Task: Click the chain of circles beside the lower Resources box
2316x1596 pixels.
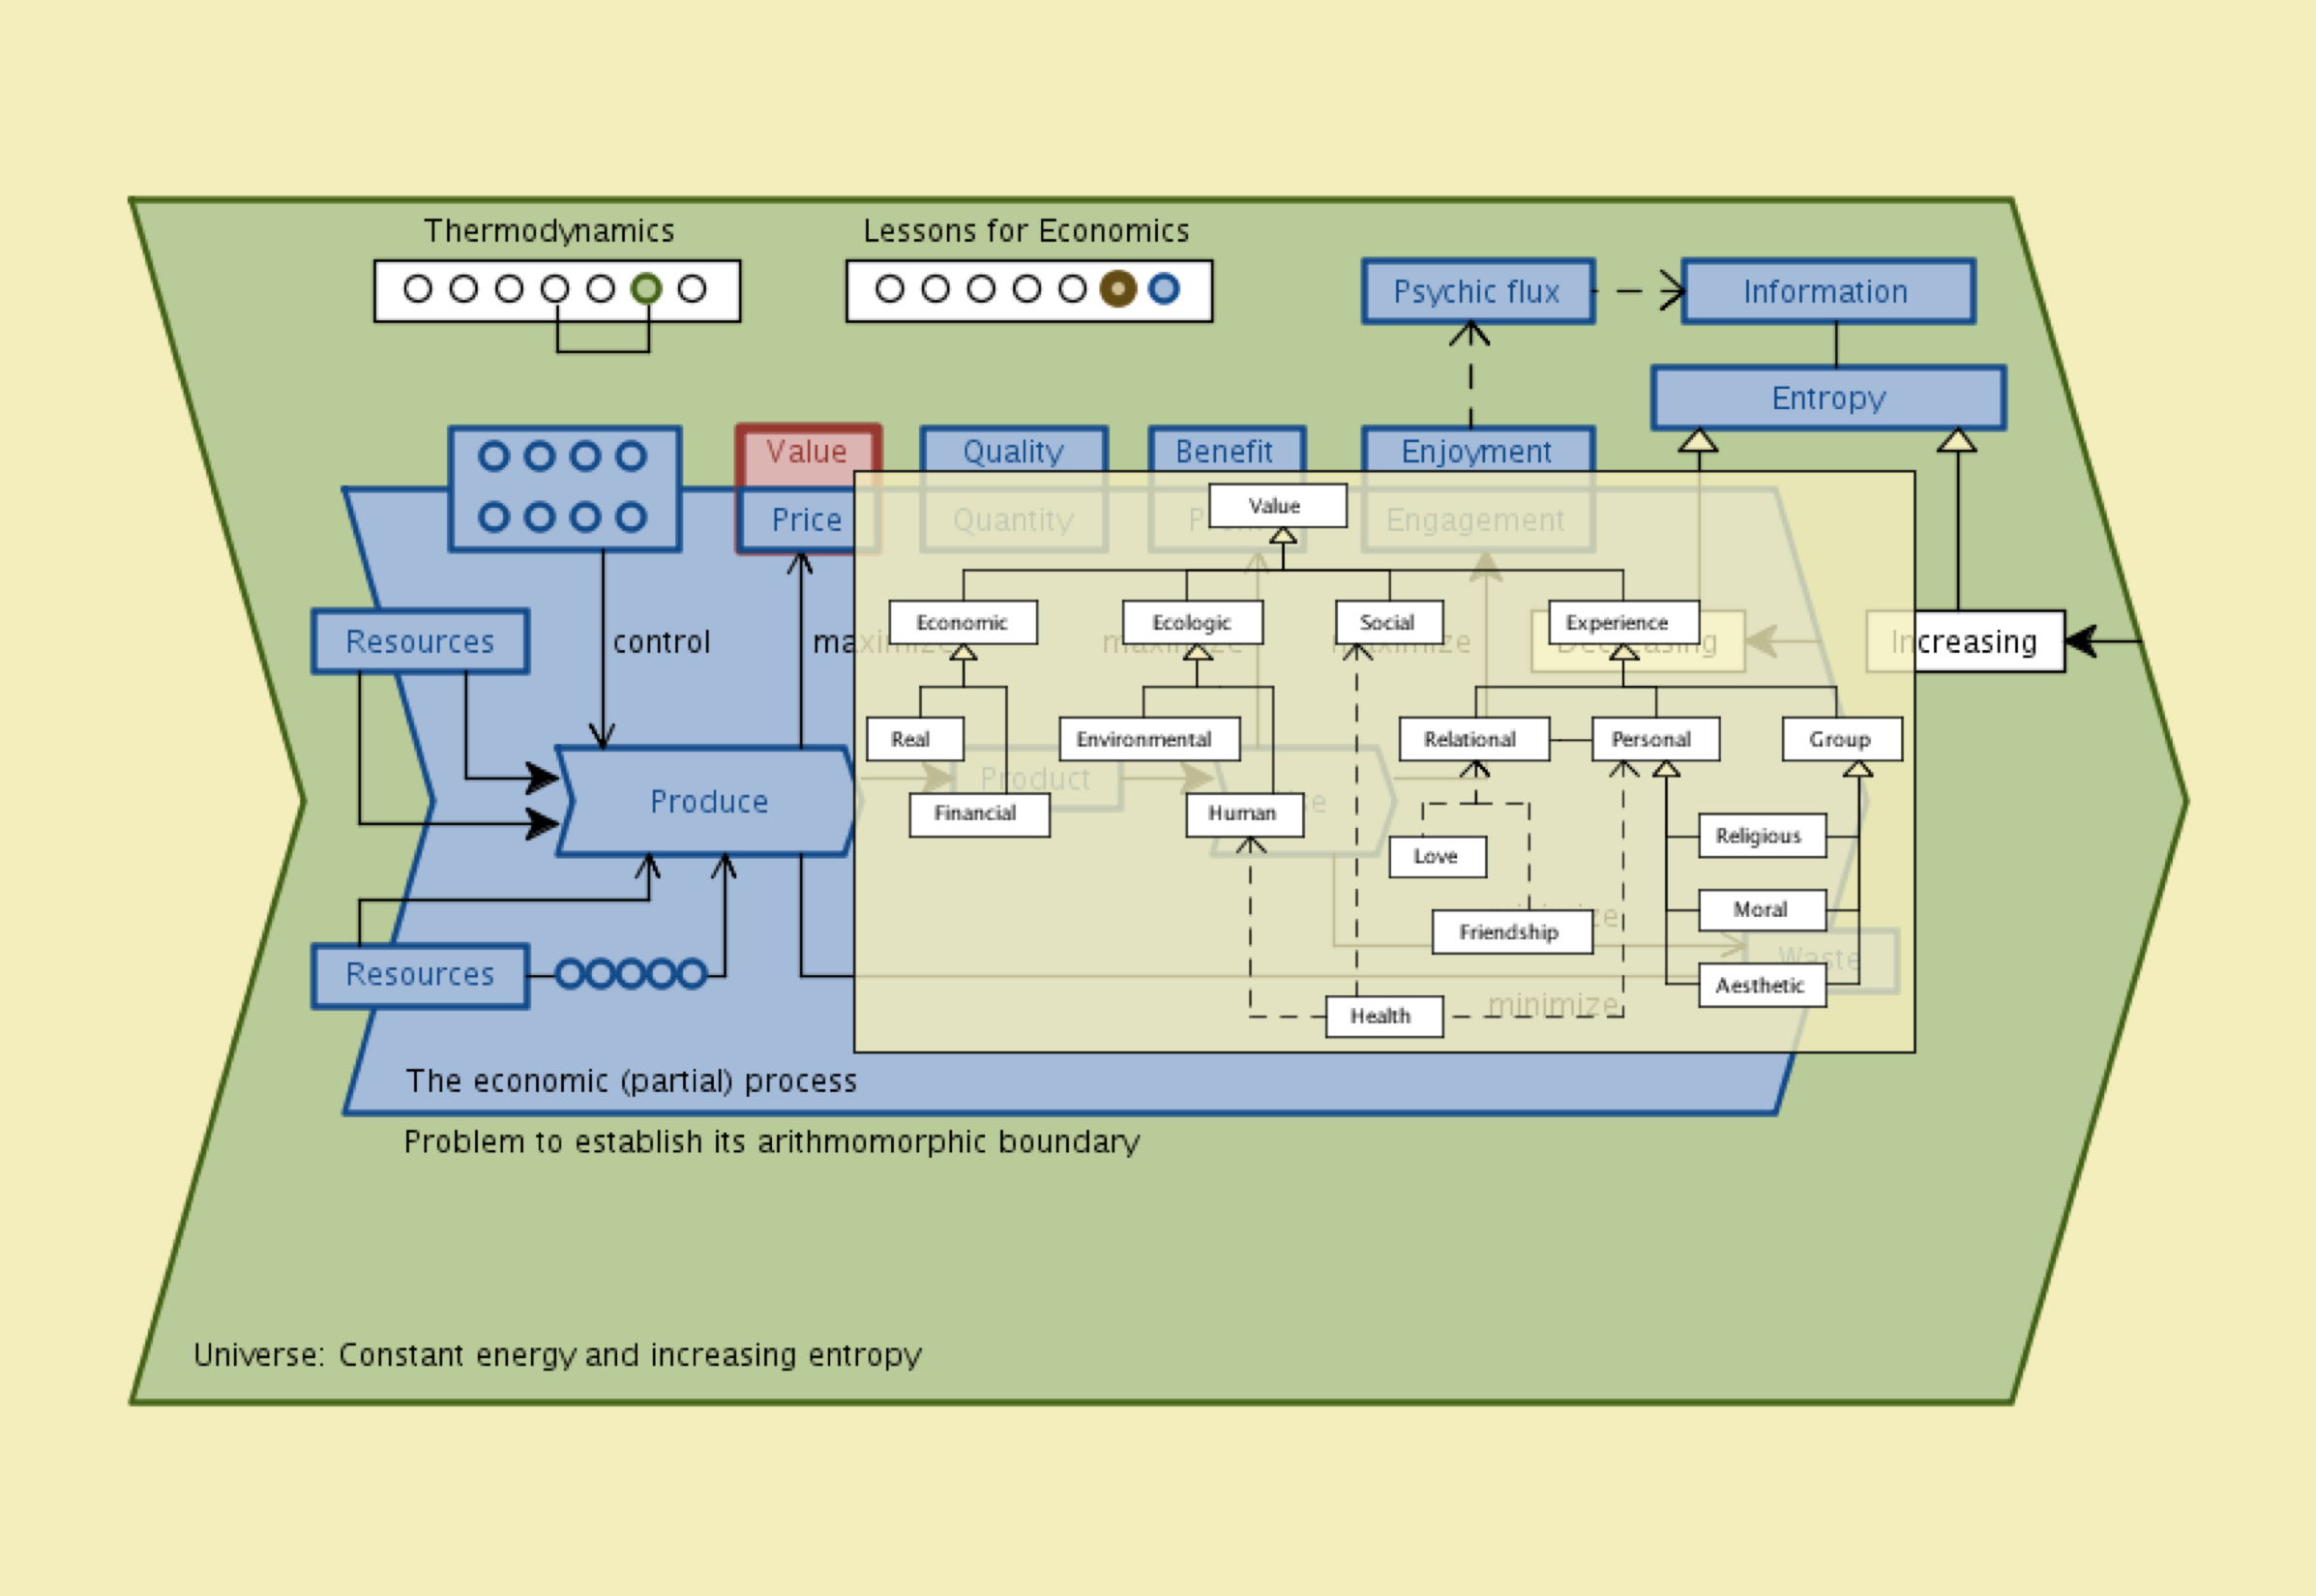Action: (x=631, y=974)
